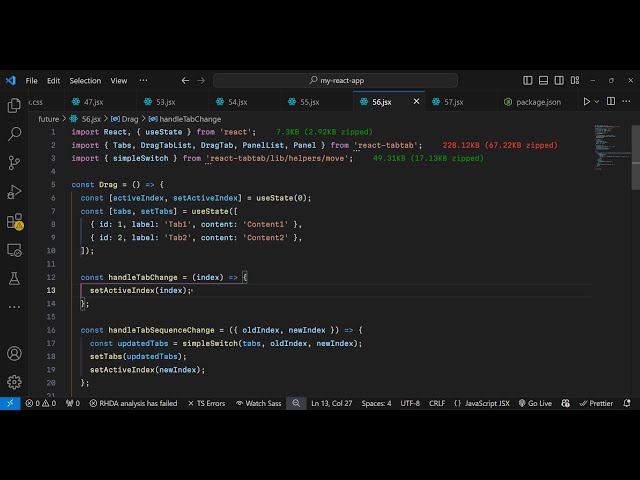The width and height of the screenshot is (640, 480).
Task: Click RHDA analysis has failed message
Action: tap(133, 403)
